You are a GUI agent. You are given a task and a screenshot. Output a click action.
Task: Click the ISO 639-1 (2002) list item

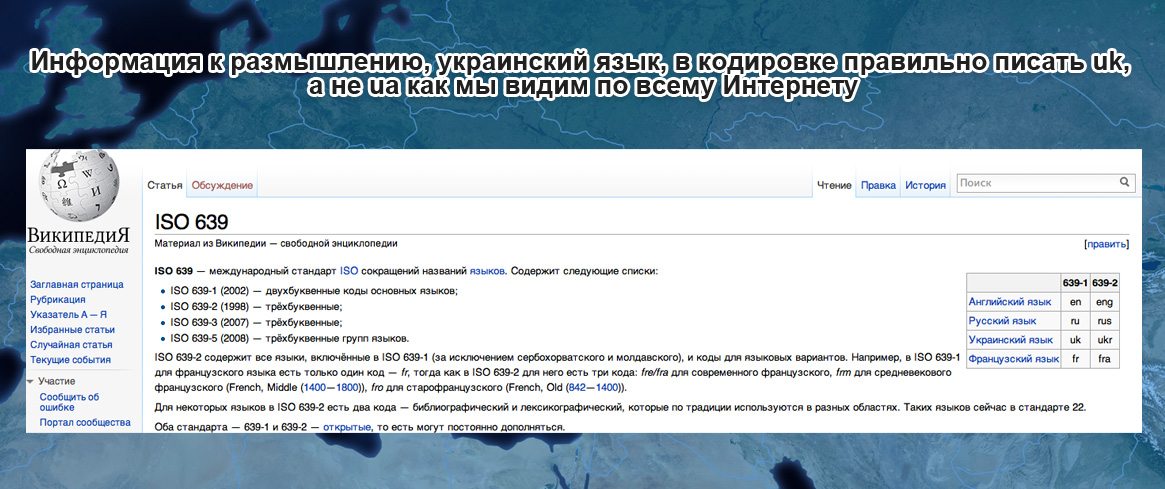[314, 291]
